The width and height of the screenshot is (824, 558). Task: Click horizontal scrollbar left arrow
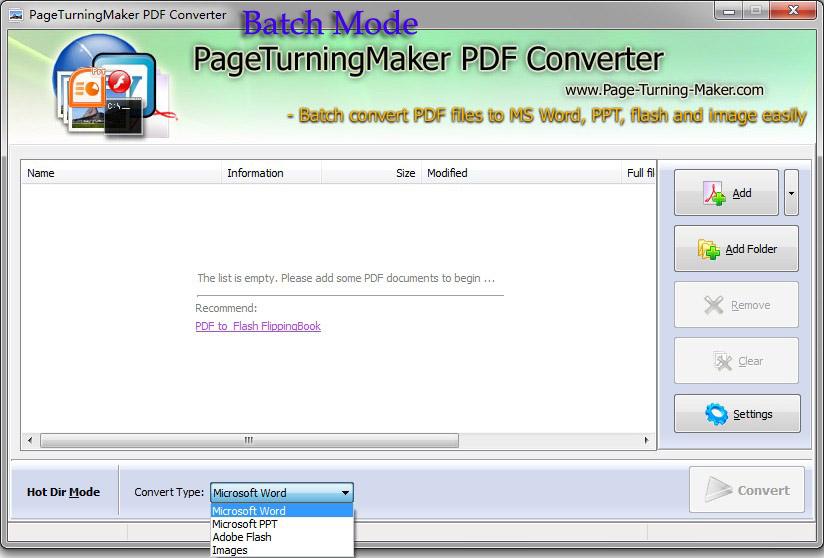[x=30, y=440]
